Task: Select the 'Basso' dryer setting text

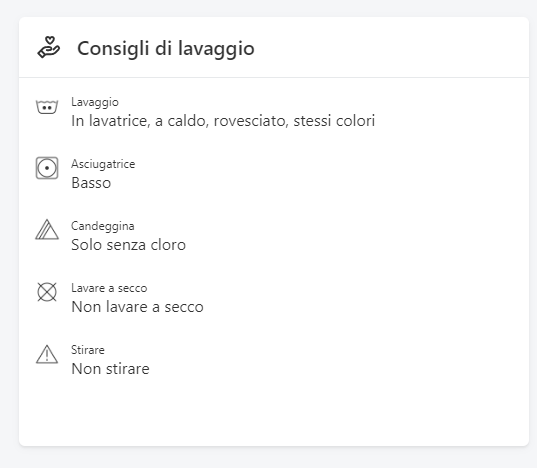Action: point(91,183)
